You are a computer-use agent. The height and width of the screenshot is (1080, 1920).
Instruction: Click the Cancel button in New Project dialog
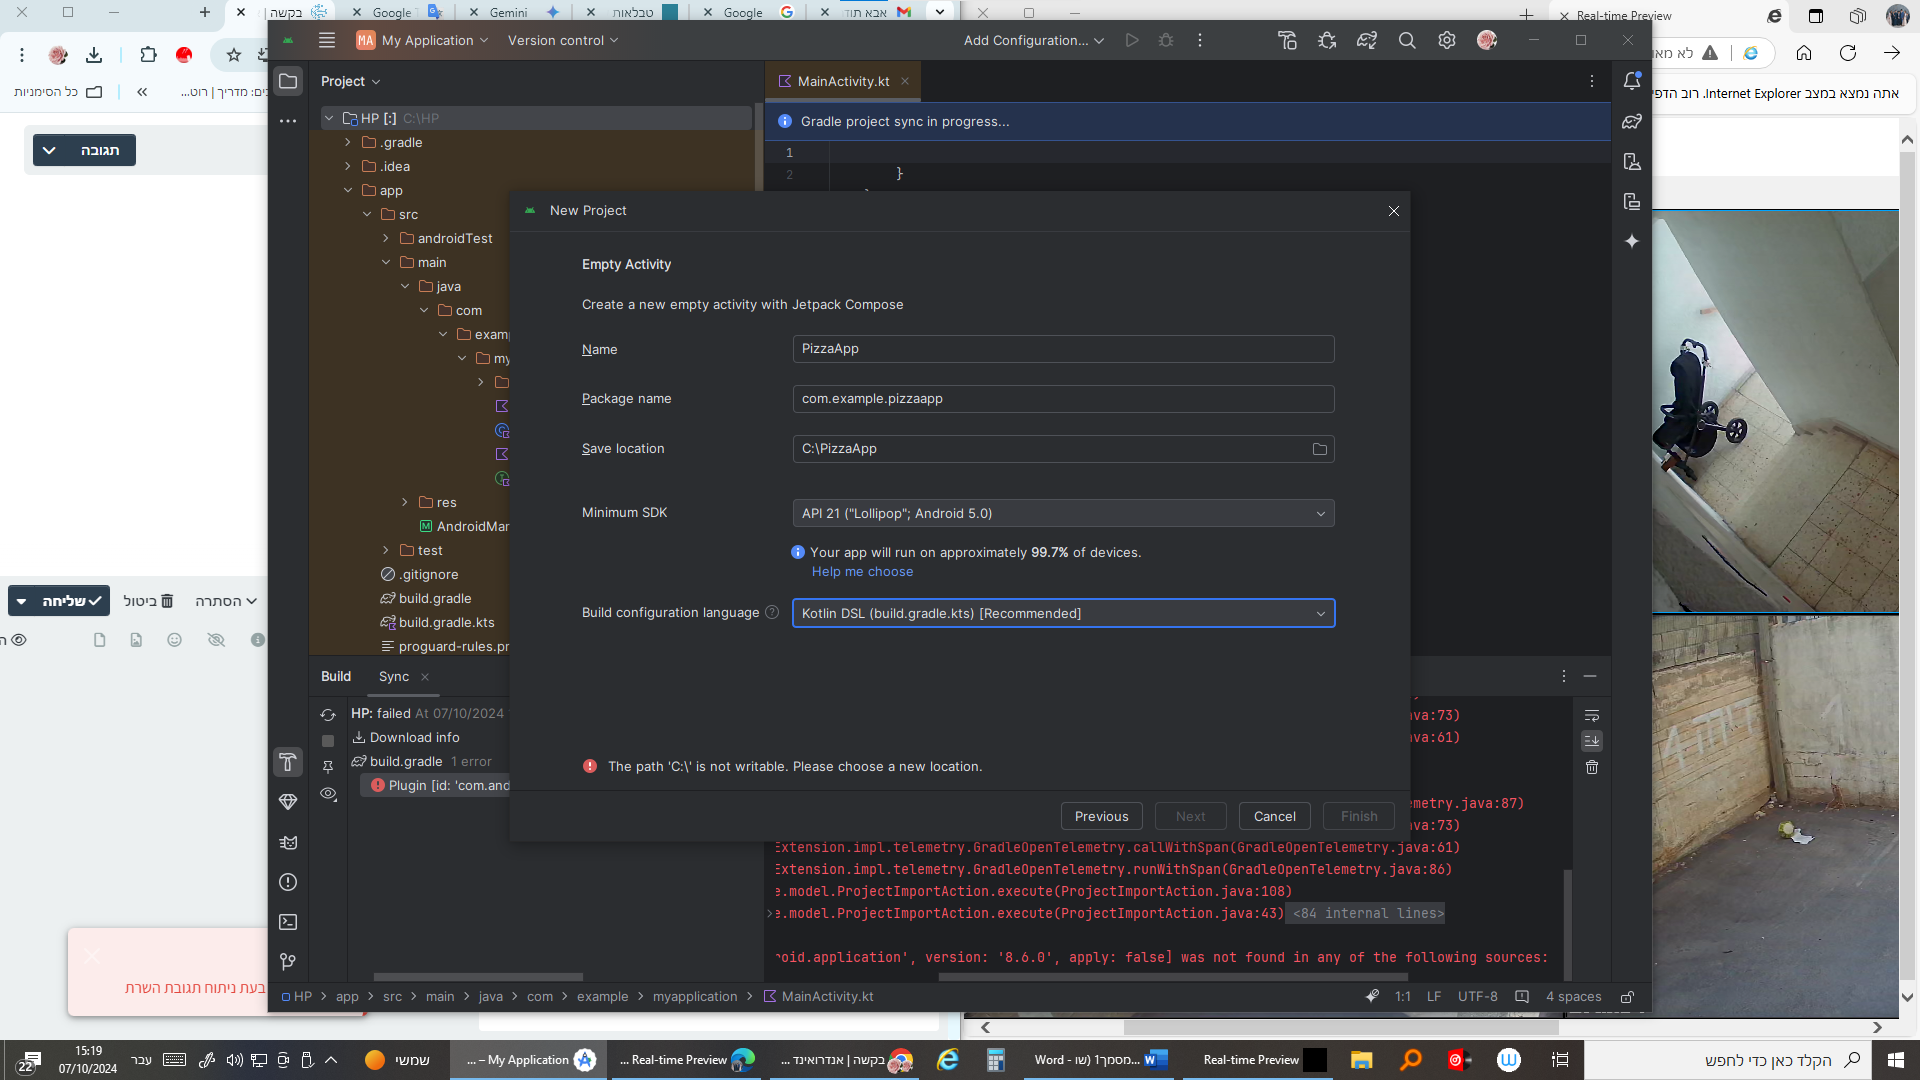(1275, 816)
